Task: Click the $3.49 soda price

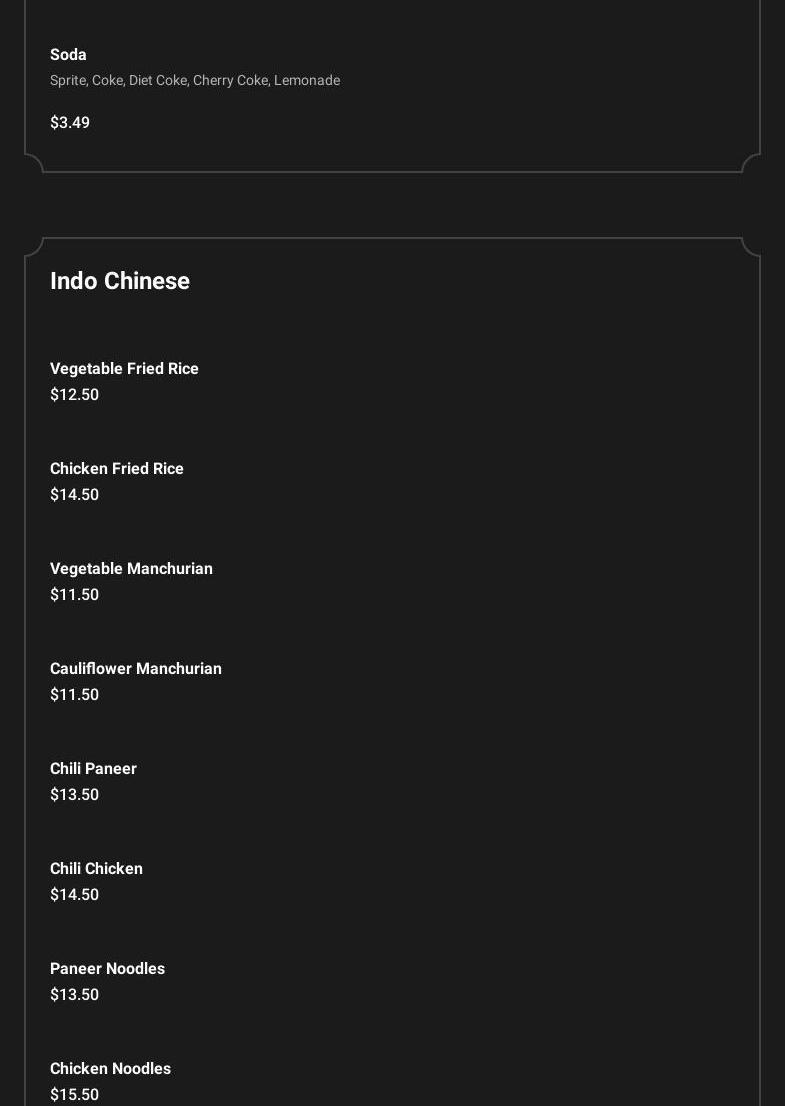Action: (x=70, y=123)
